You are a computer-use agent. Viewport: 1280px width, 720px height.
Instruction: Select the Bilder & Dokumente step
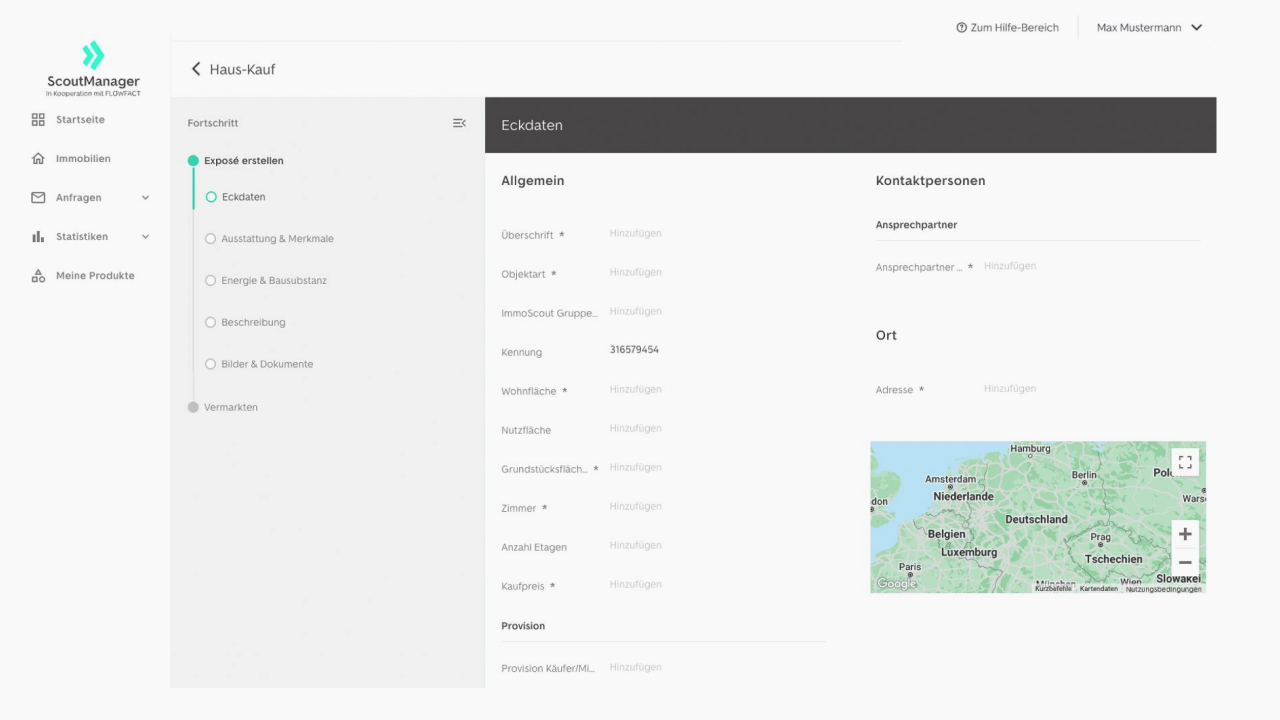pos(266,364)
